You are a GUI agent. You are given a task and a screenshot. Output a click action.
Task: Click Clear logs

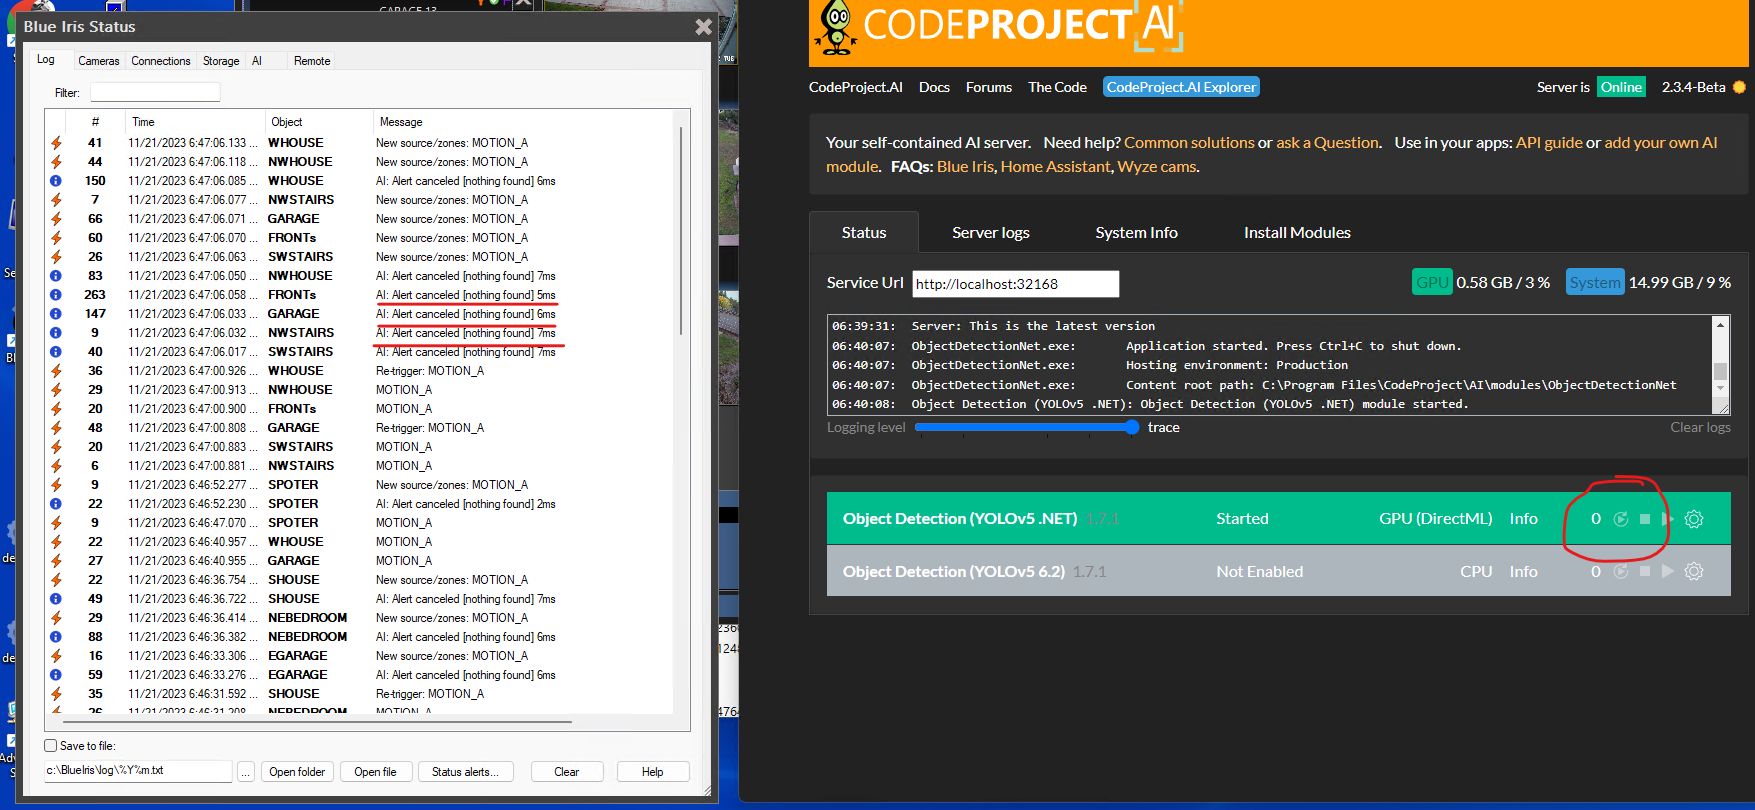(x=1700, y=427)
